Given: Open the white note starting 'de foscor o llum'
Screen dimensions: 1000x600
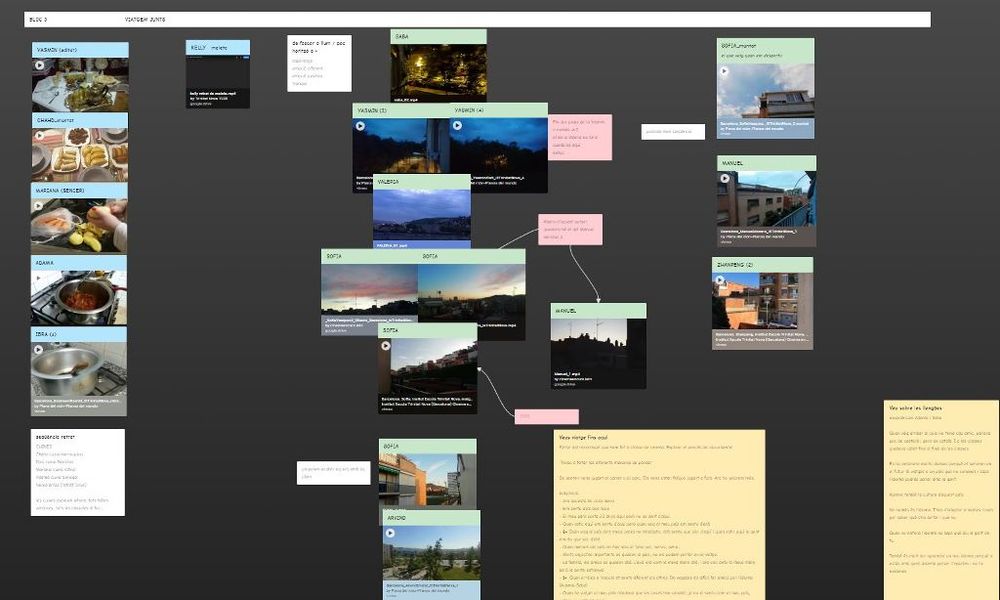Looking at the screenshot, I should [320, 63].
